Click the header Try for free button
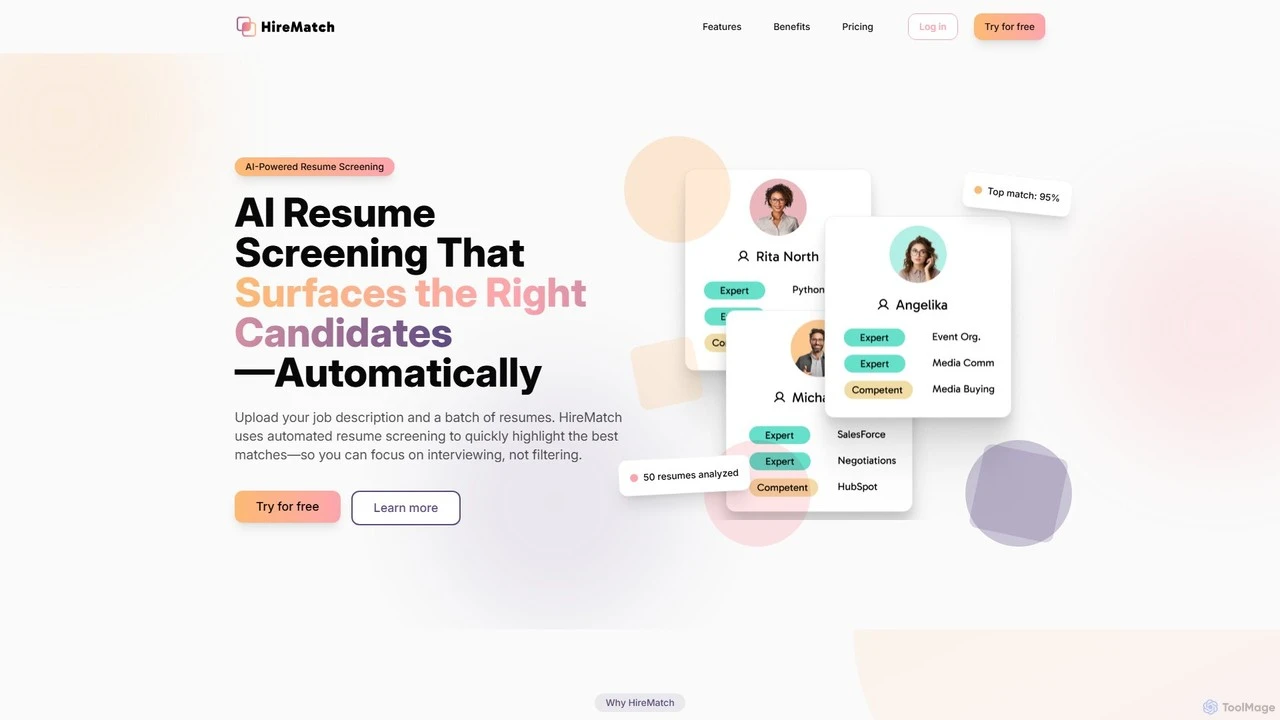Viewport: 1280px width, 720px height. coord(1009,27)
